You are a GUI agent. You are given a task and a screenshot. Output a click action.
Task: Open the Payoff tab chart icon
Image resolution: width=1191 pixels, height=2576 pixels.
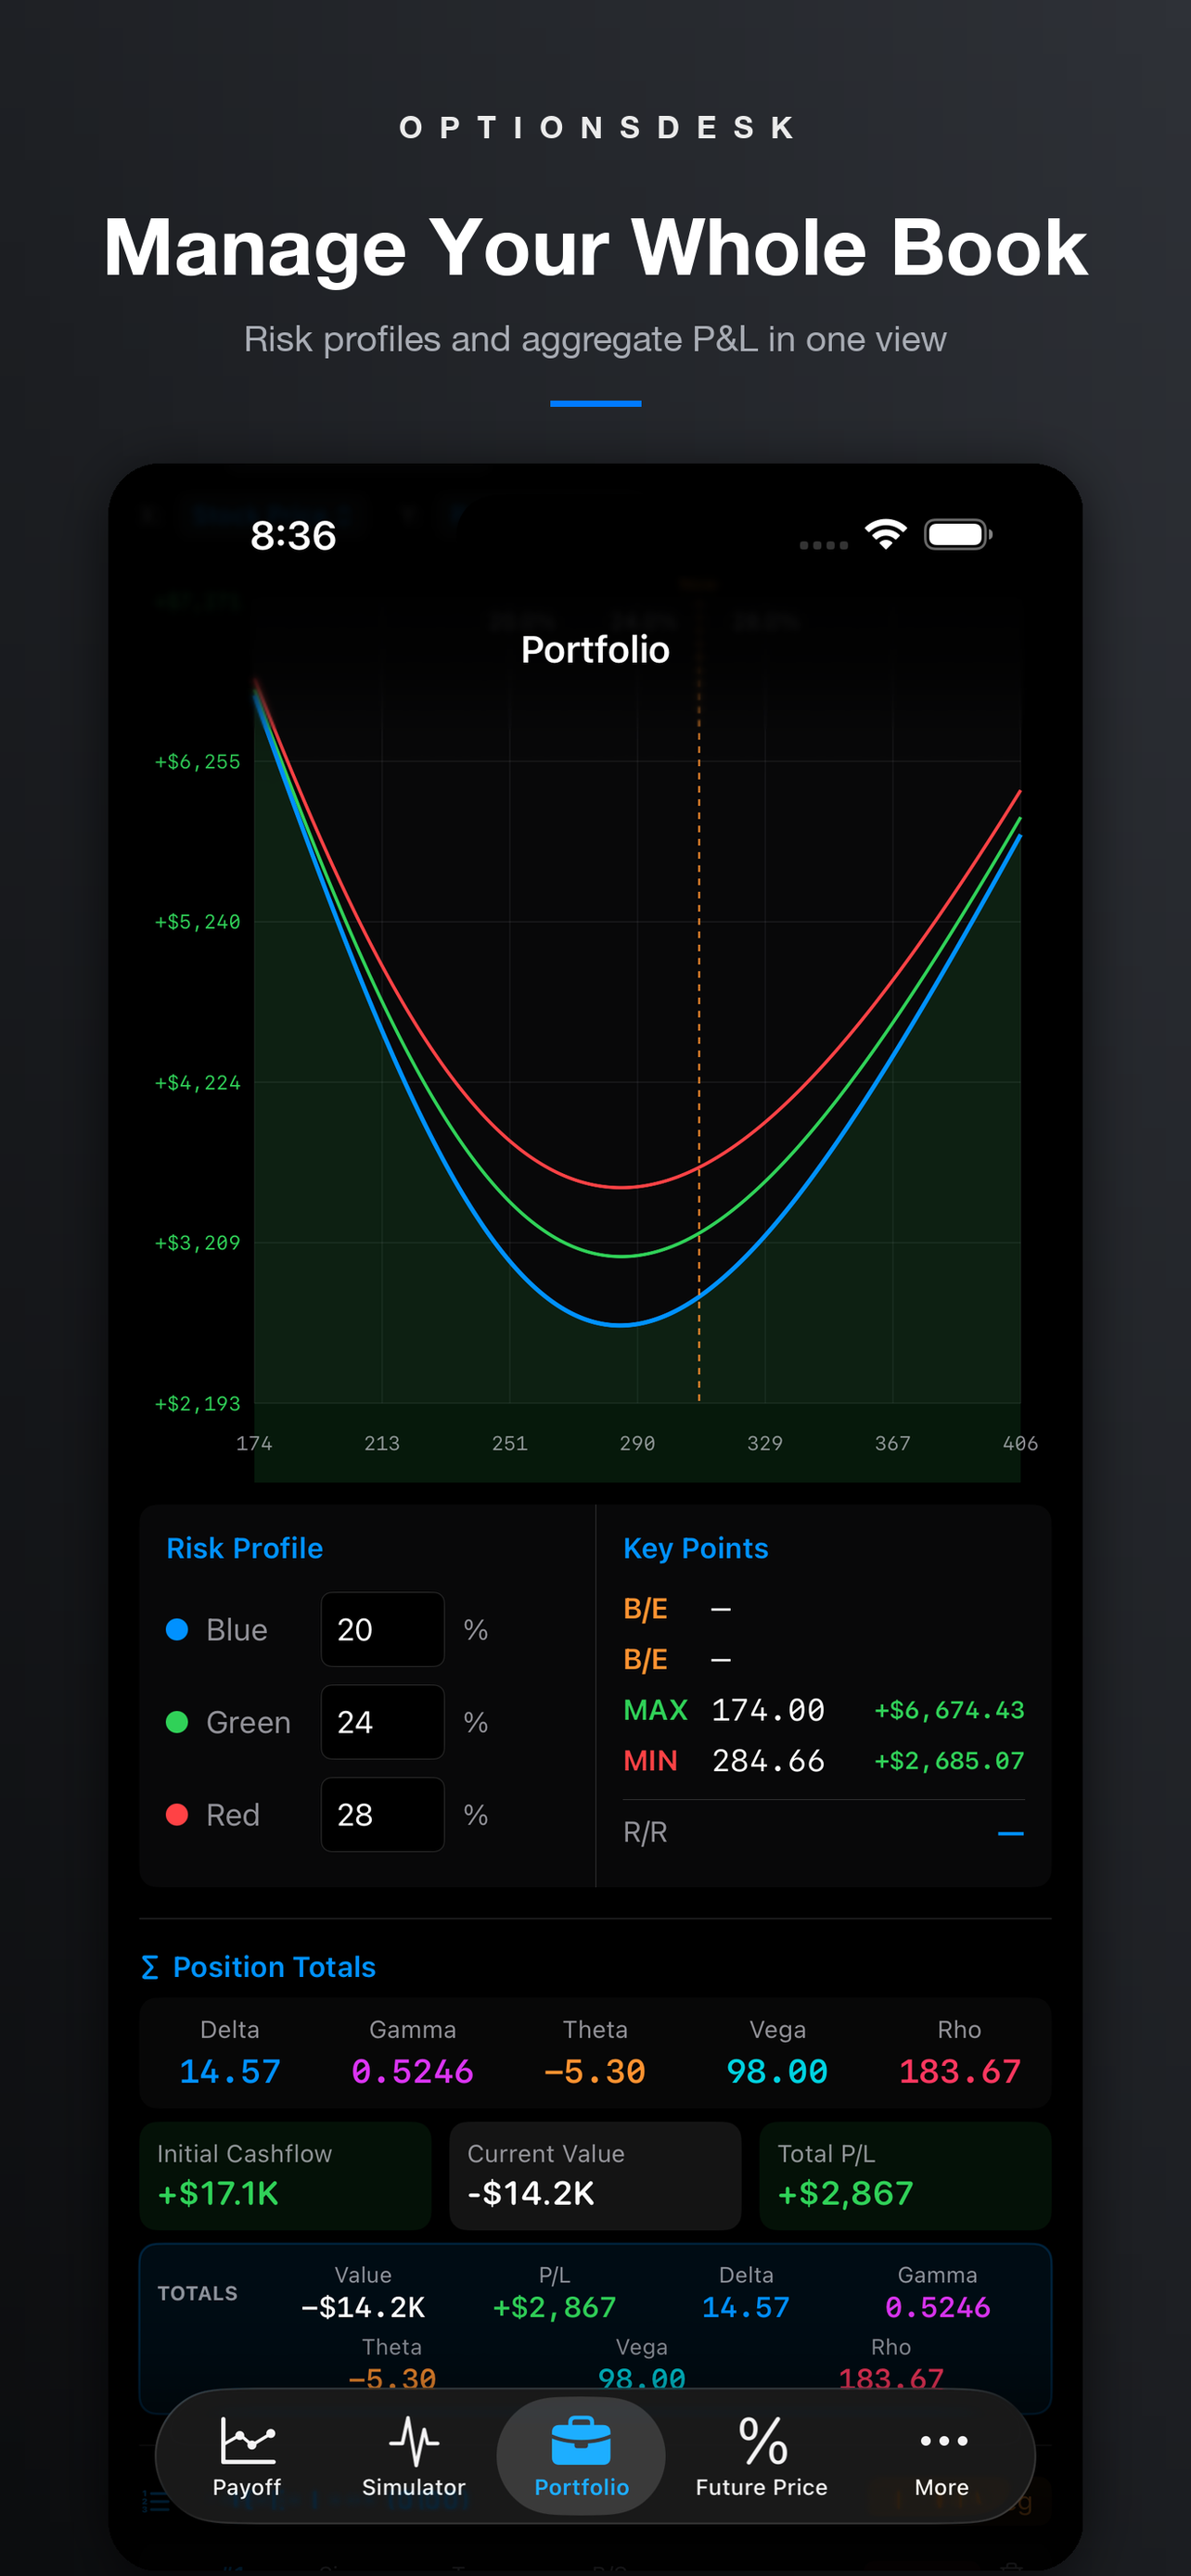click(247, 2441)
